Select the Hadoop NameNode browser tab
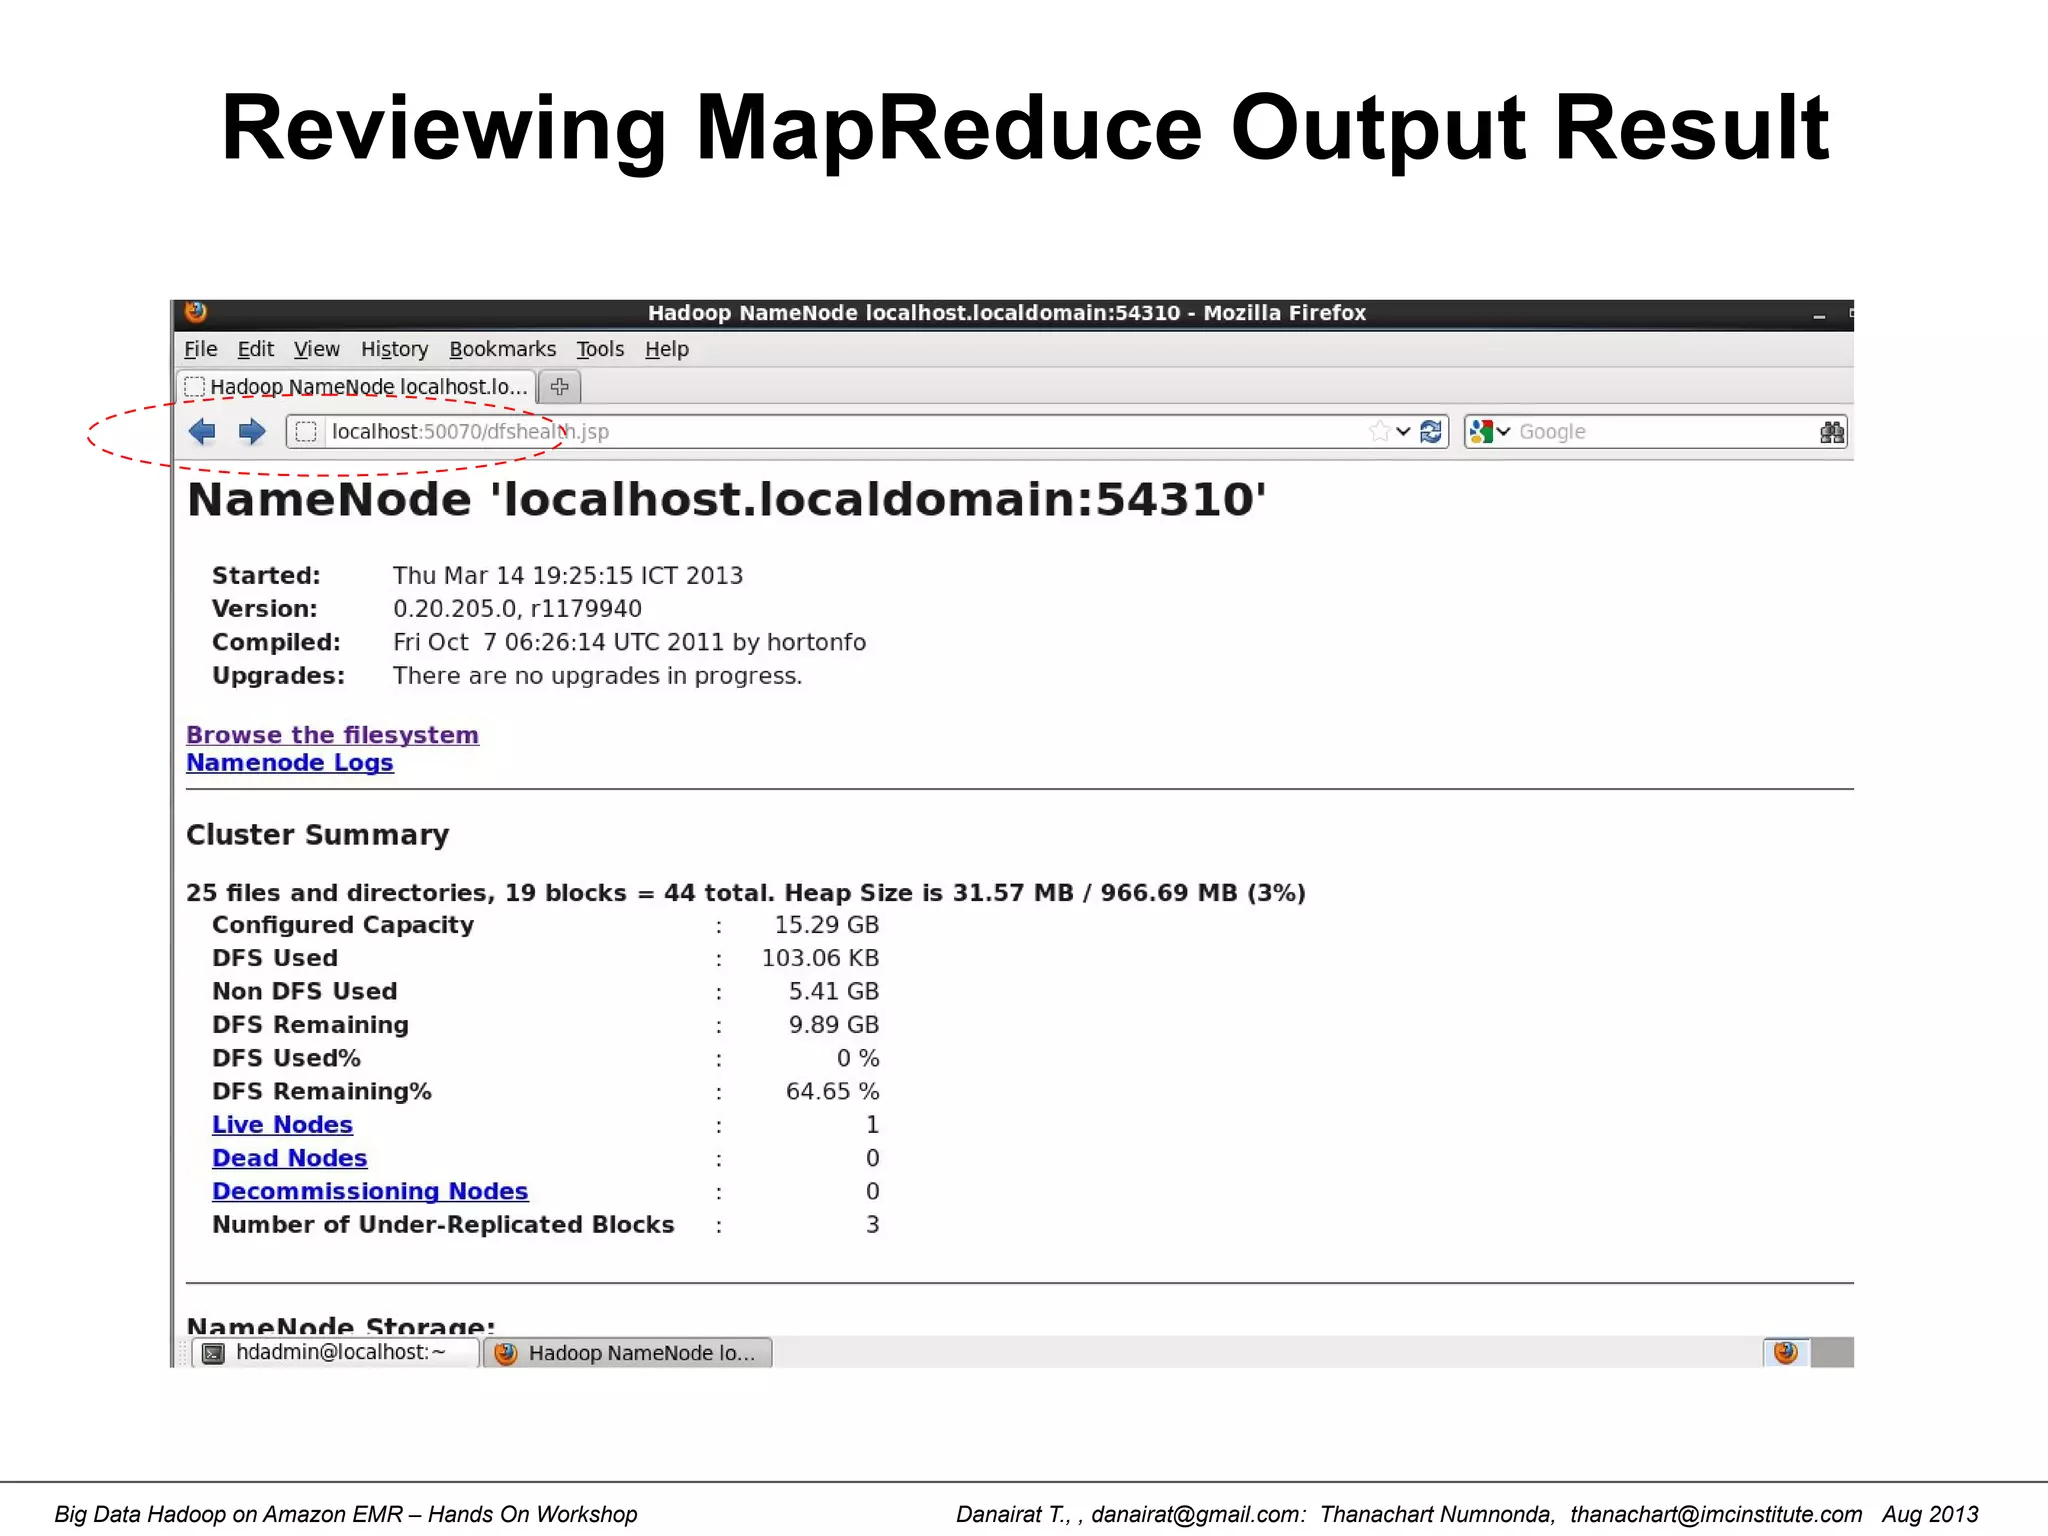Viewport: 2048px width, 1536px height. (x=357, y=387)
